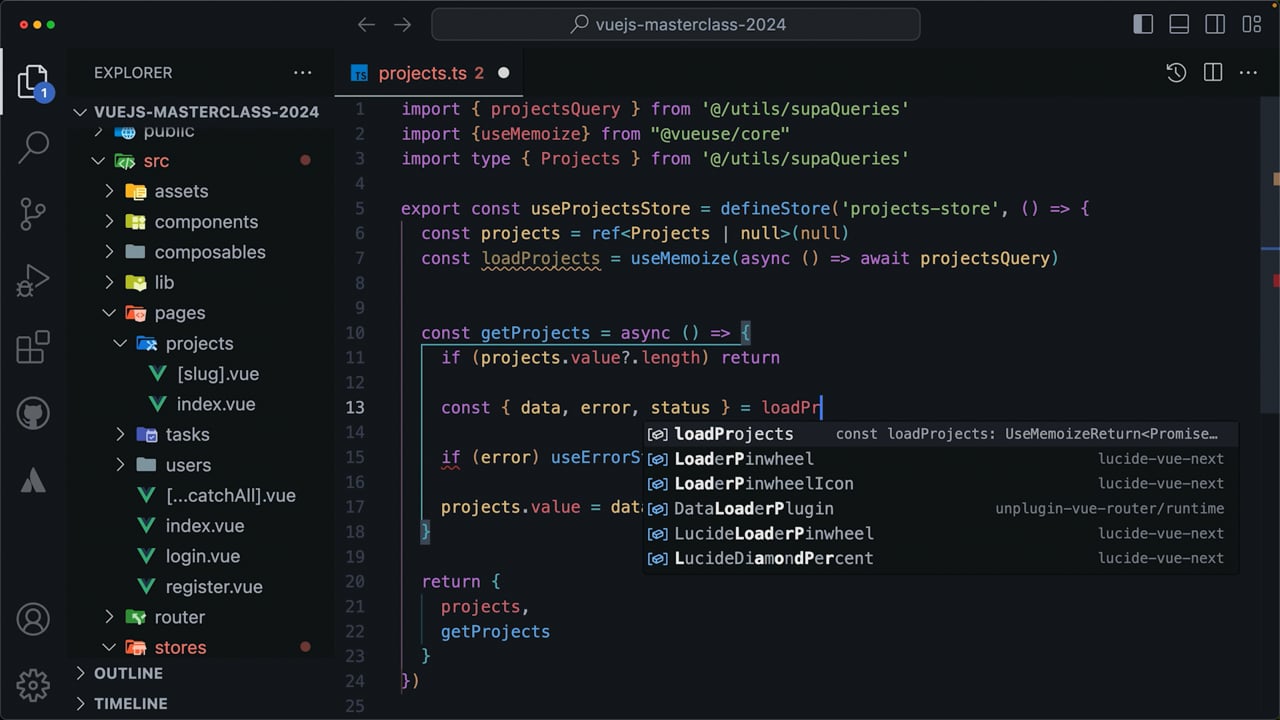
Task: Choose the LucideDiamondPercent suggestion
Action: (940, 559)
